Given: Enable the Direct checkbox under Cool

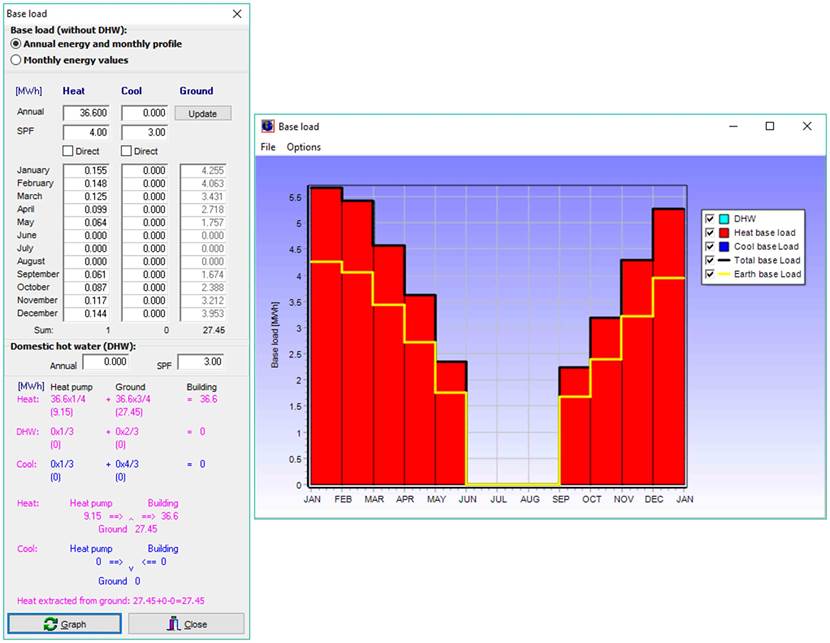Looking at the screenshot, I should [x=127, y=151].
